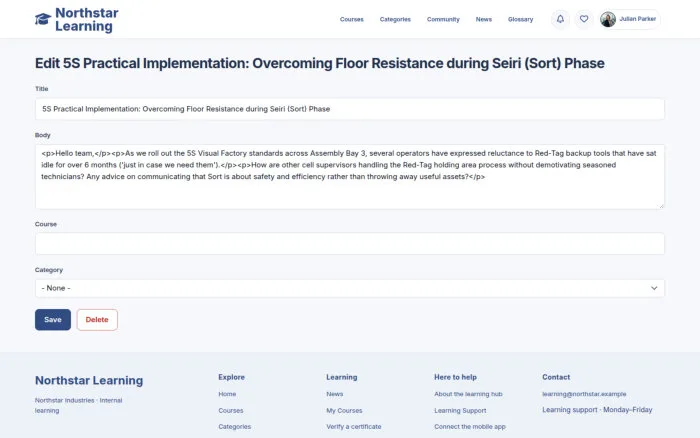
Task: Open Home link in footer Explore
Action: point(227,394)
